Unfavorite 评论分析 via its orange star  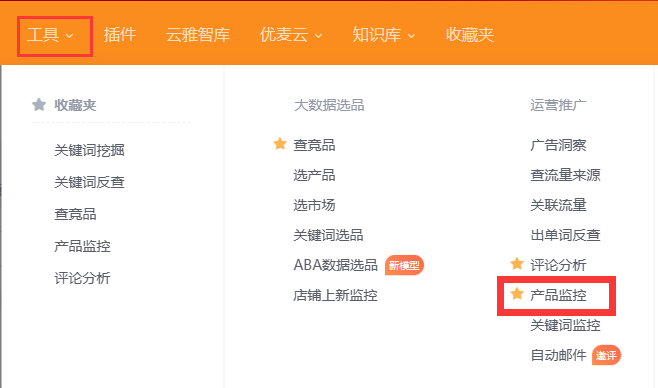click(517, 264)
